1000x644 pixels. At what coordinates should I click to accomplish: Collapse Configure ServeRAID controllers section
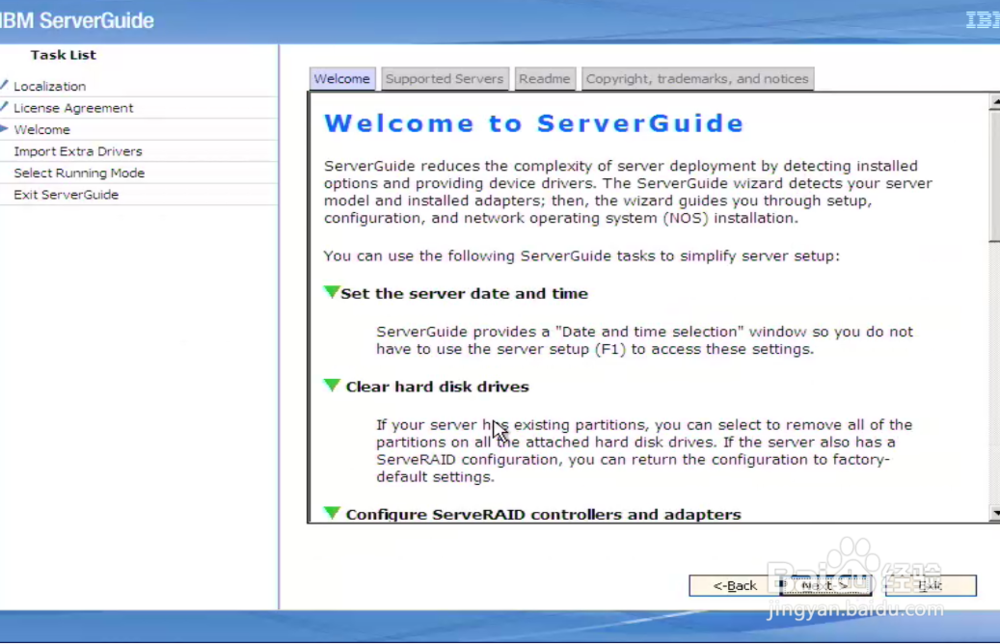(x=332, y=513)
